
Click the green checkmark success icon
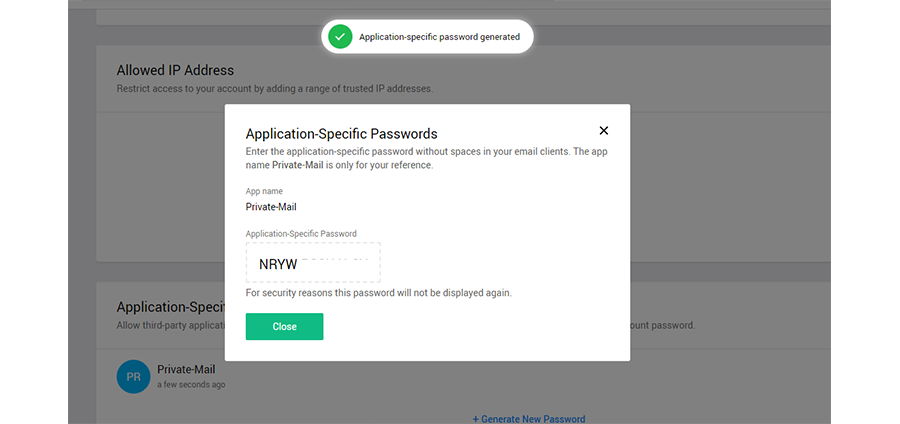340,36
